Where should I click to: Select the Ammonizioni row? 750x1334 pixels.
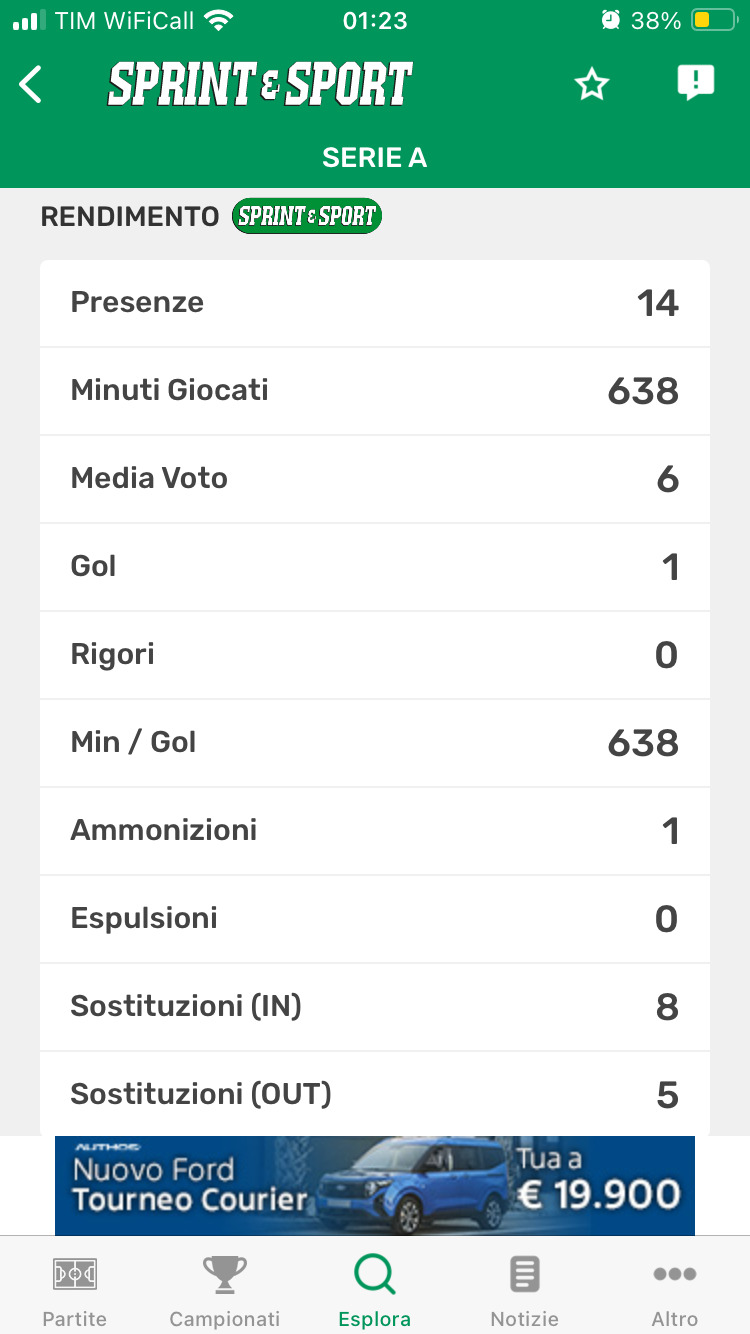(375, 831)
